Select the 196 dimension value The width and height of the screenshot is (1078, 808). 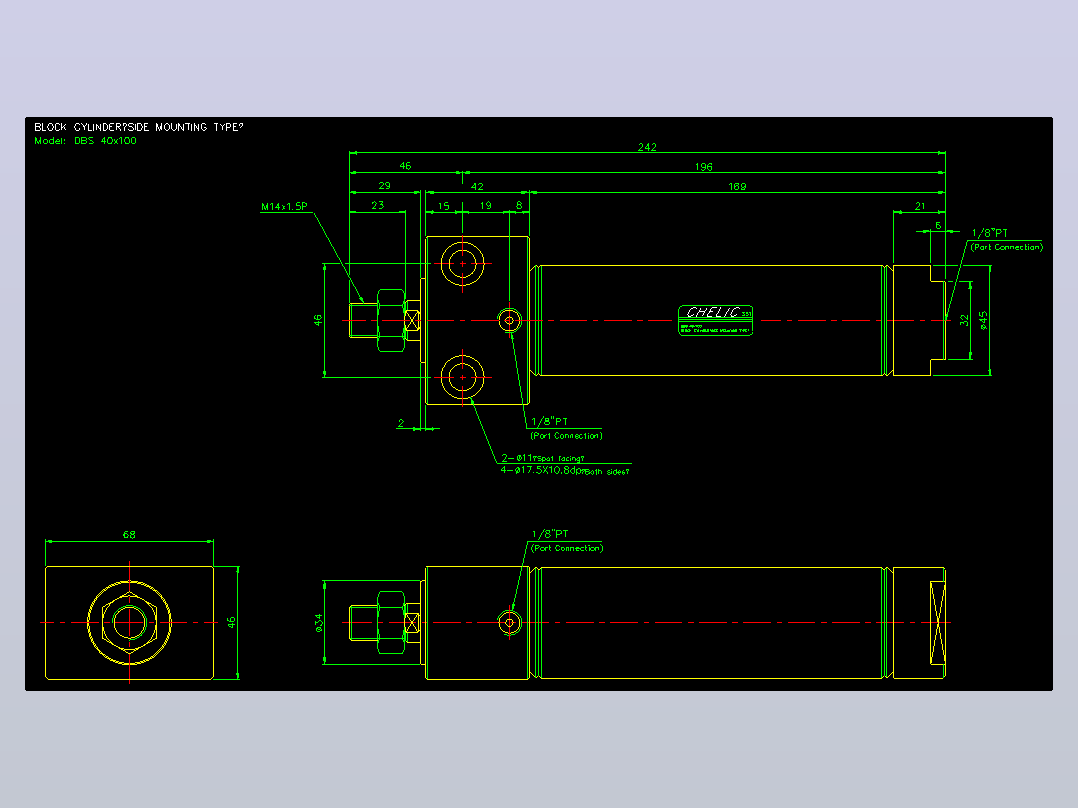[703, 167]
